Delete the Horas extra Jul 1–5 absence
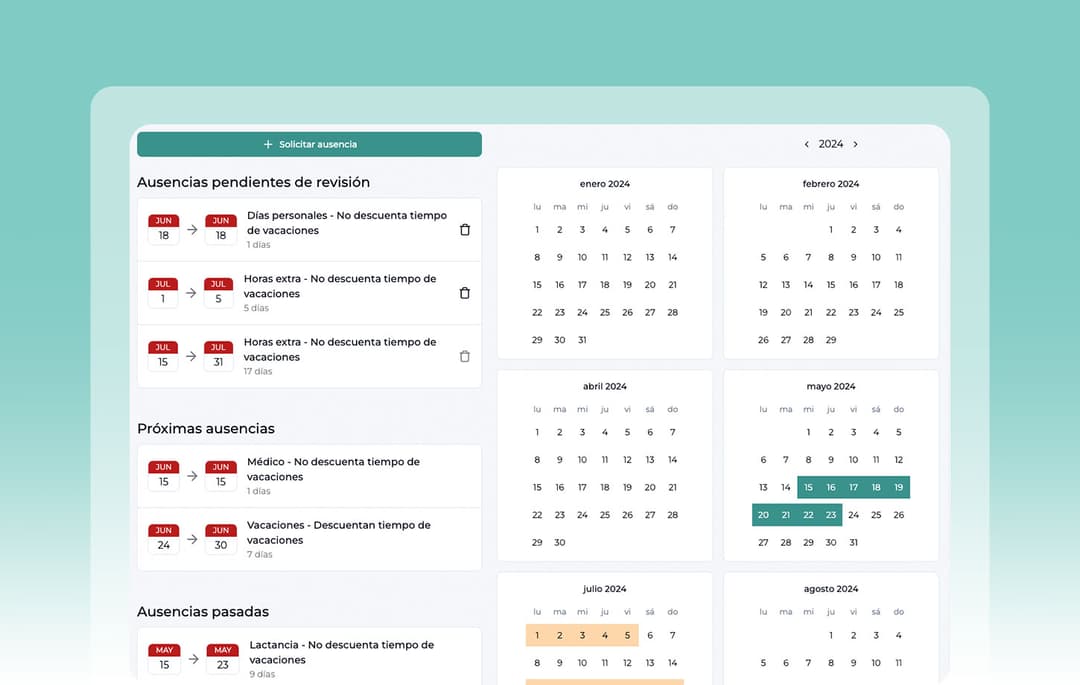1080x685 pixels. pos(465,293)
